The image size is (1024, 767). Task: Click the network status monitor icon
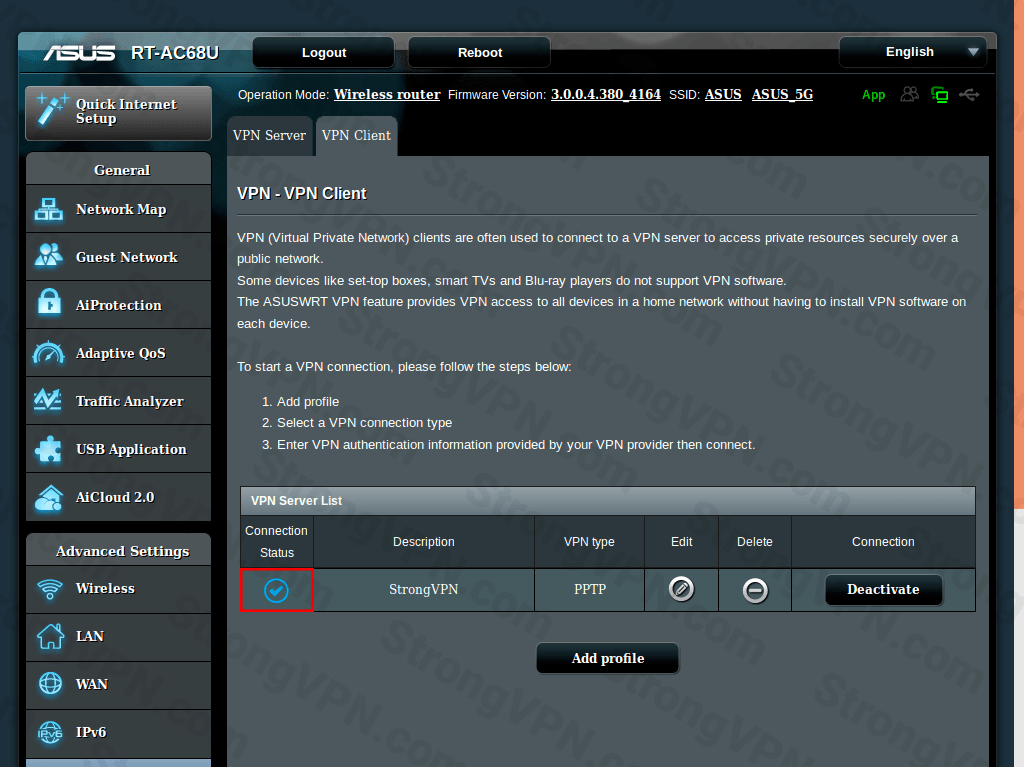[x=939, y=94]
